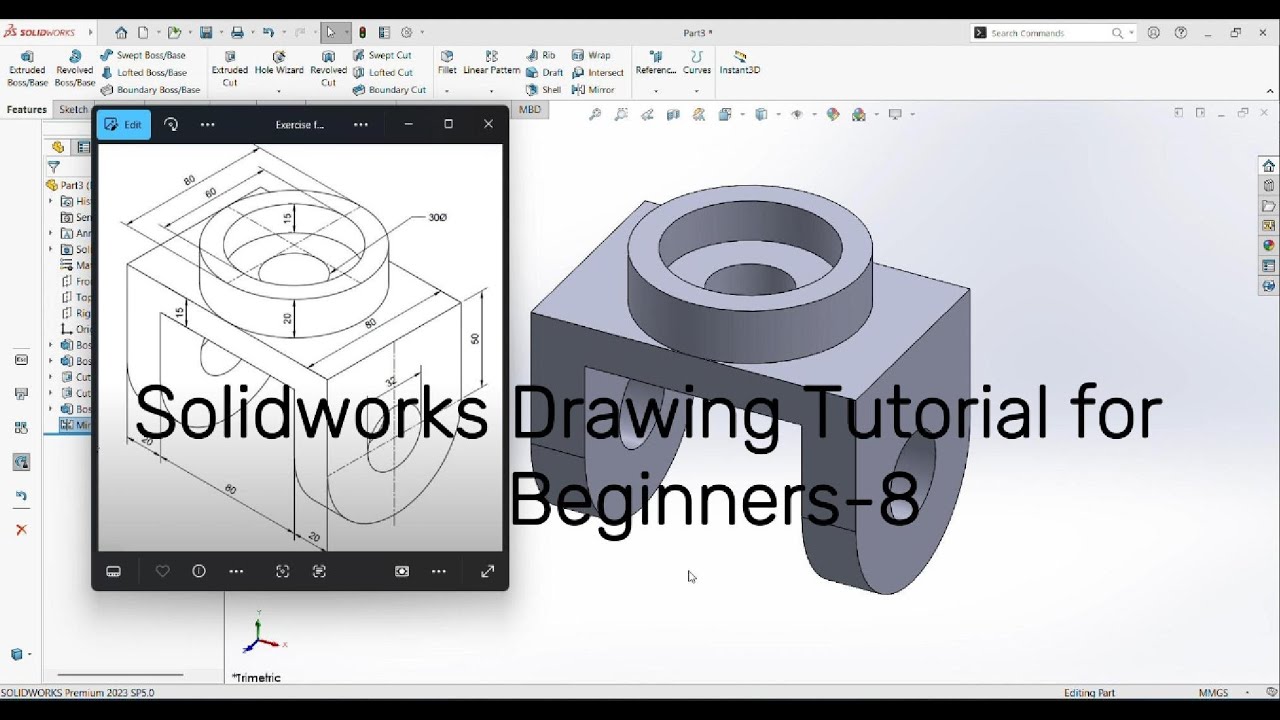
Task: Click the Select cursor tool
Action: pyautogui.click(x=331, y=32)
